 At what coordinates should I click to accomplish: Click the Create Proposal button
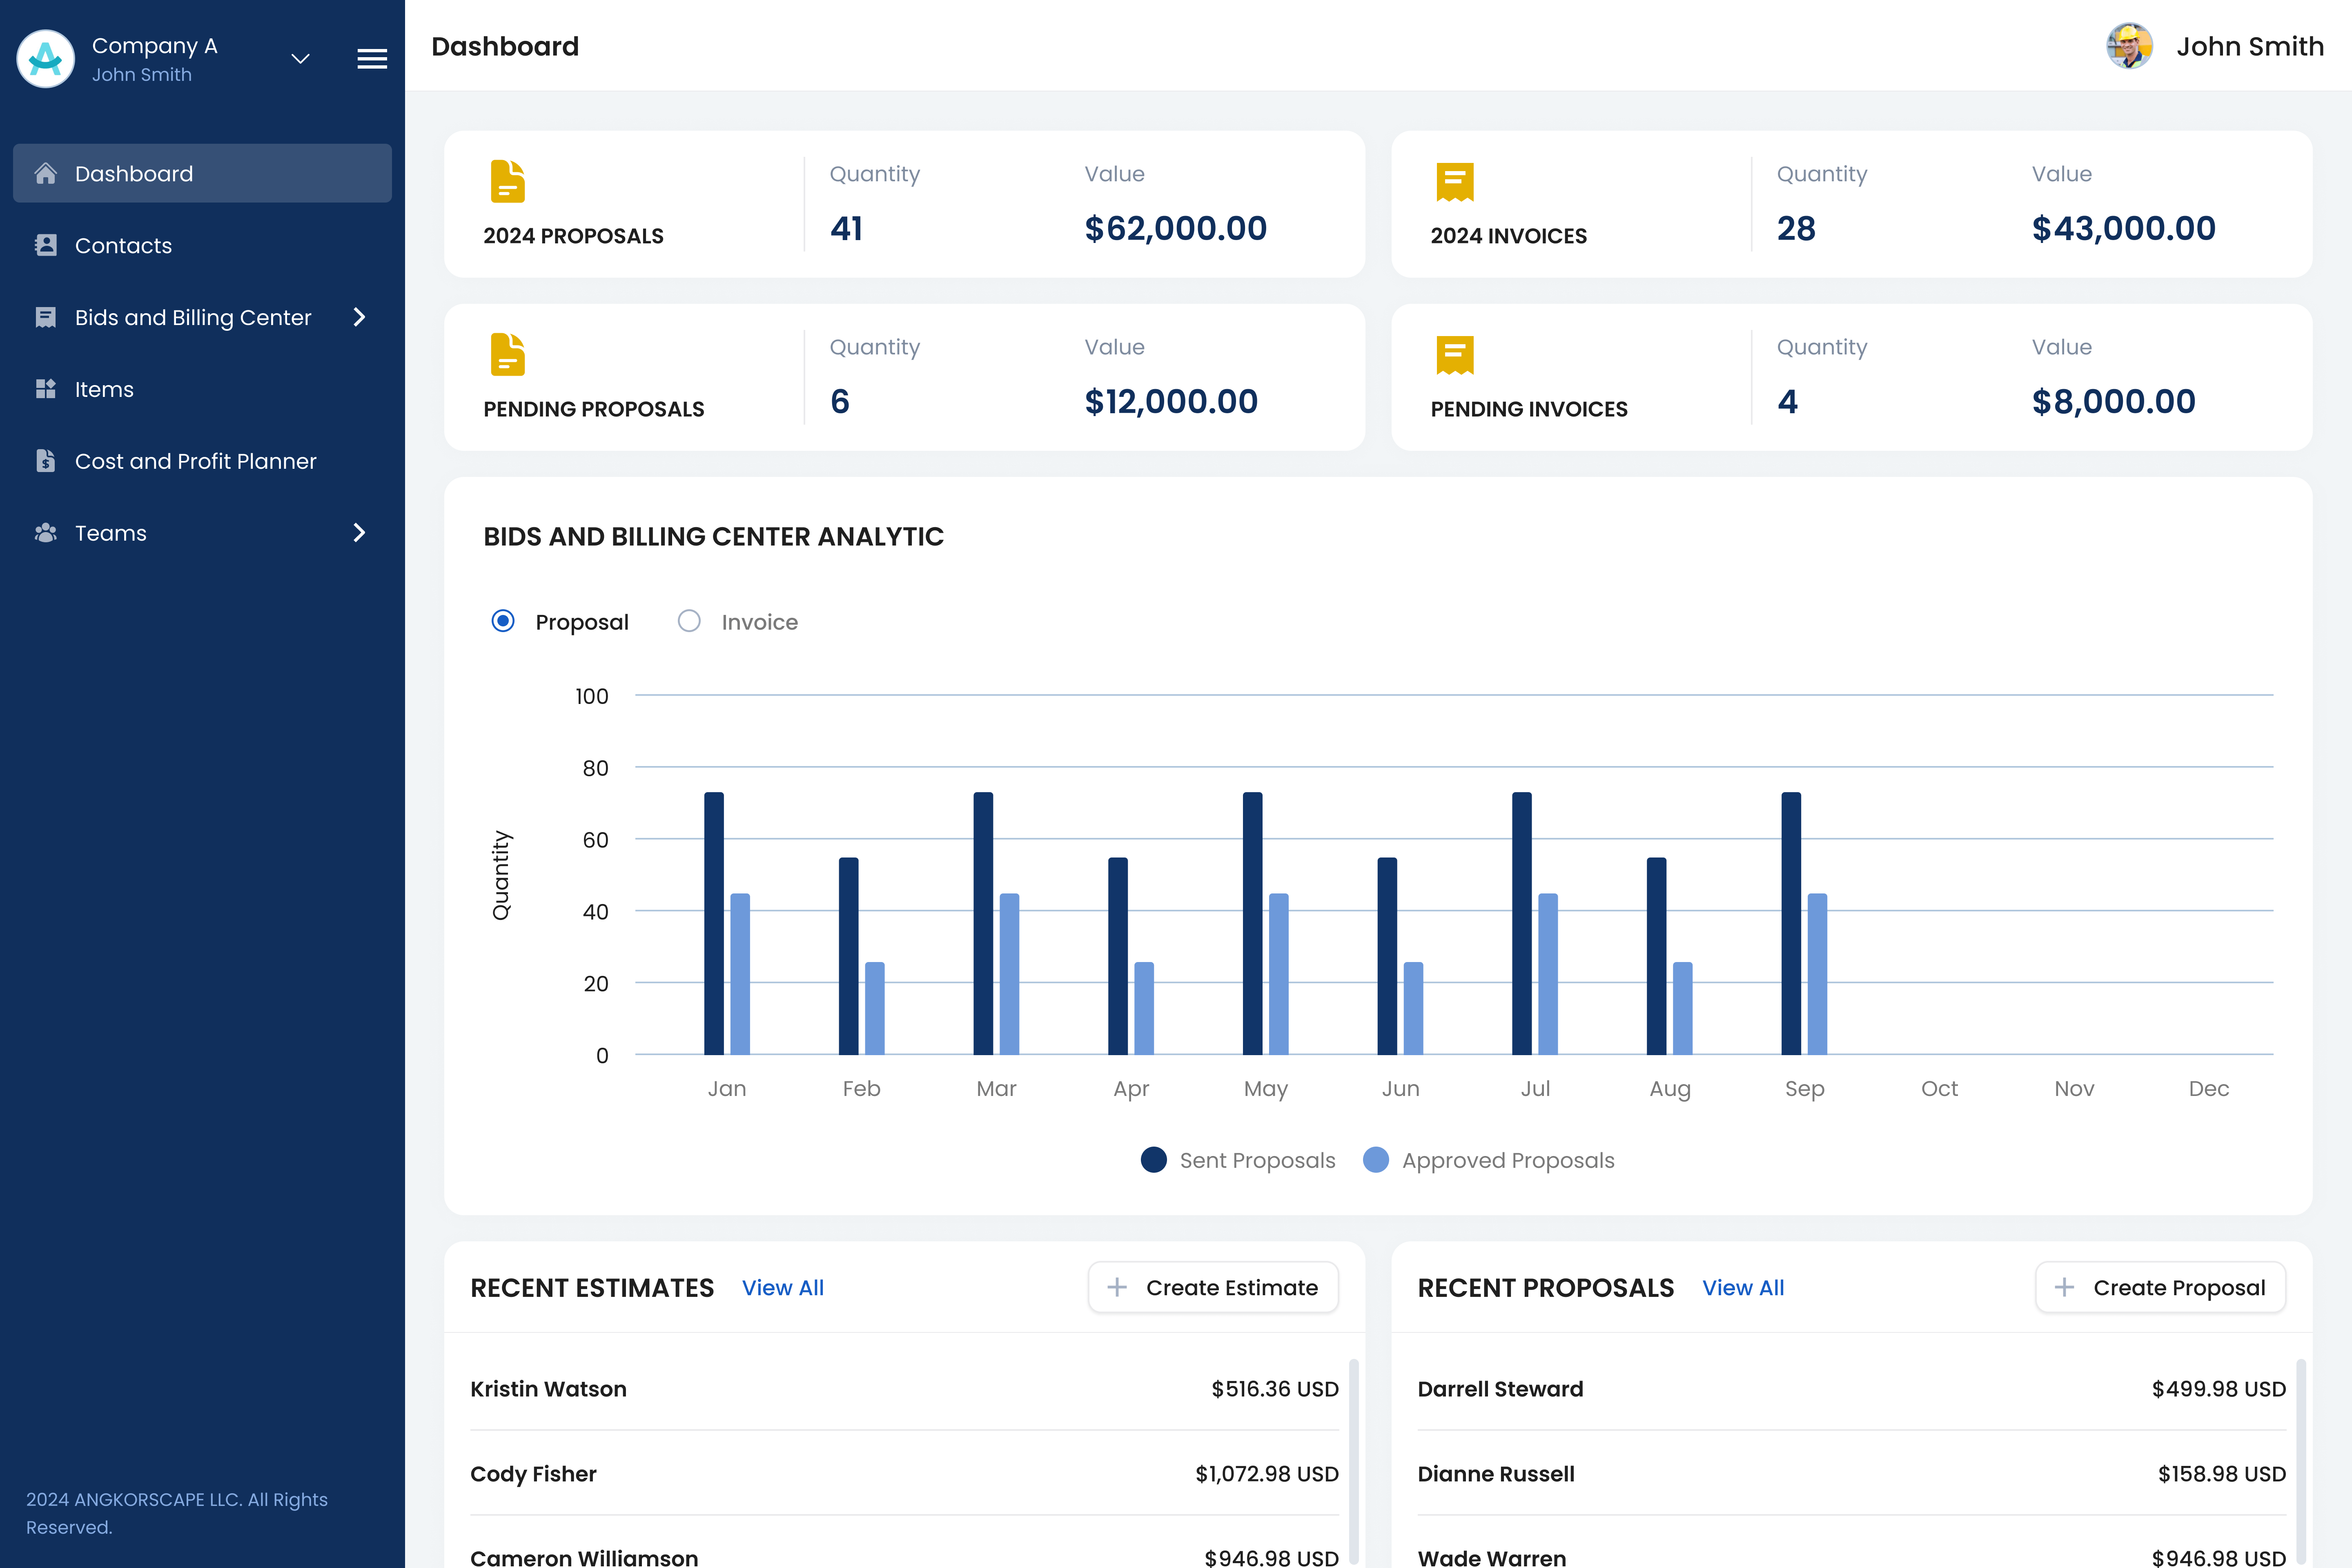[2160, 1287]
